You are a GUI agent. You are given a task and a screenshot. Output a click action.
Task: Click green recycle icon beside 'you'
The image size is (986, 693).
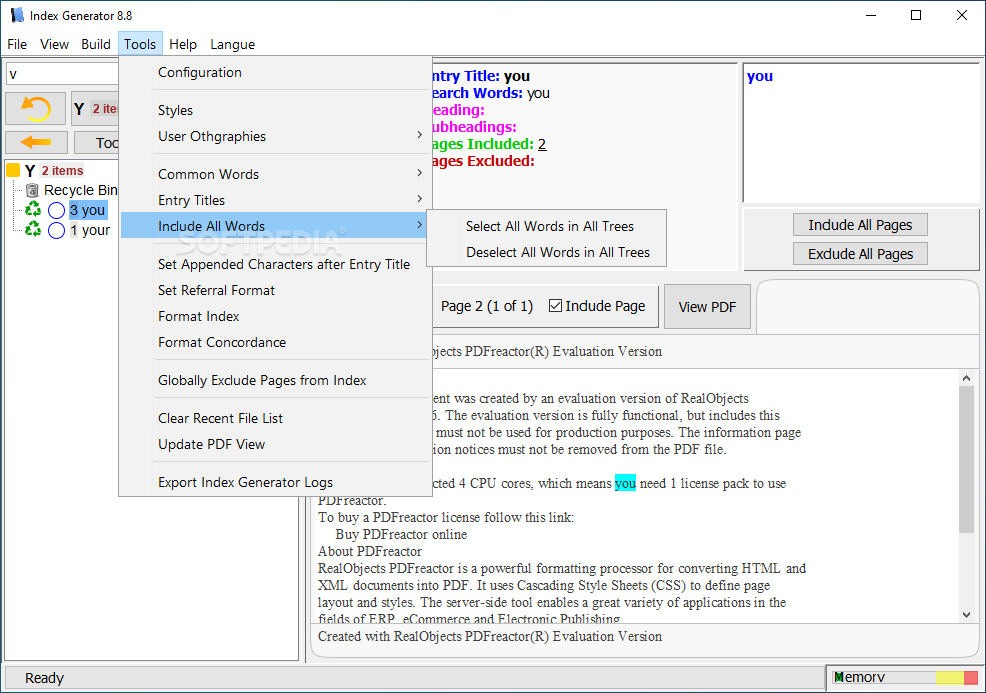click(x=33, y=209)
